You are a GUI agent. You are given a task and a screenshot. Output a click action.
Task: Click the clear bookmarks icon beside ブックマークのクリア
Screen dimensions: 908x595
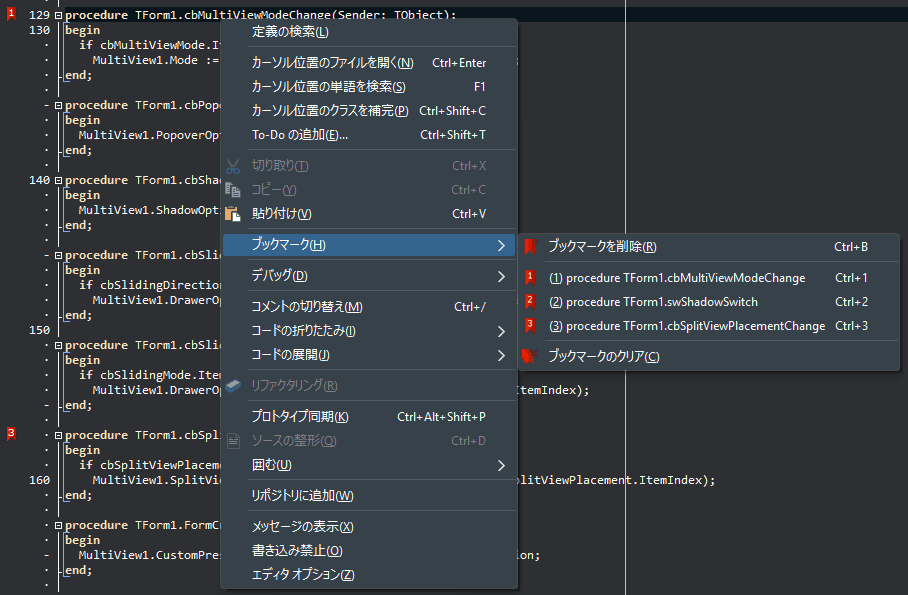(530, 356)
